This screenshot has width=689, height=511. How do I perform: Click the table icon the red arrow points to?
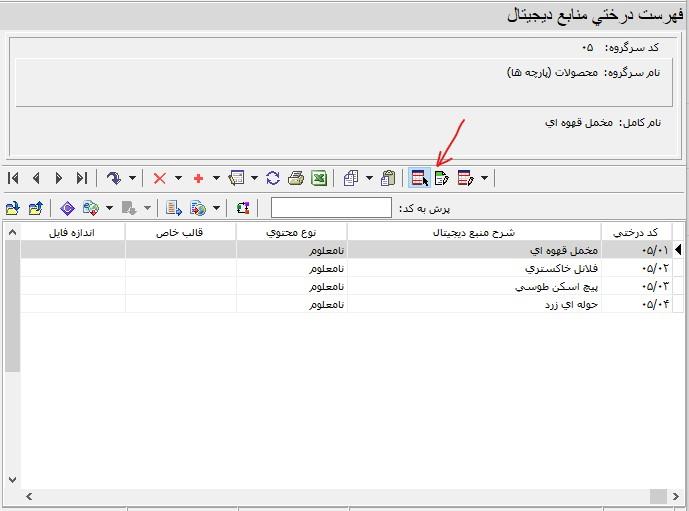coord(419,178)
